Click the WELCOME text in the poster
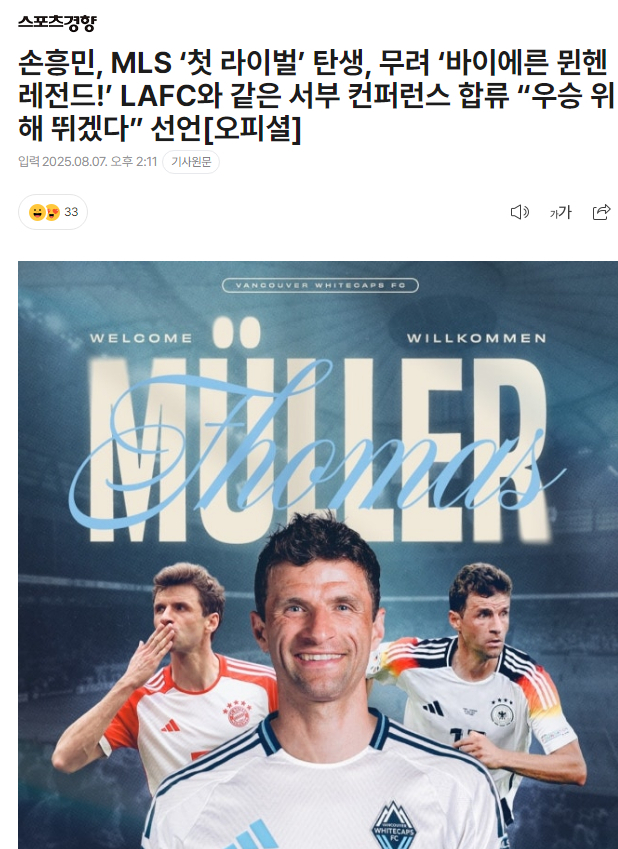Viewport: 618px width, 849px height. 141,338
